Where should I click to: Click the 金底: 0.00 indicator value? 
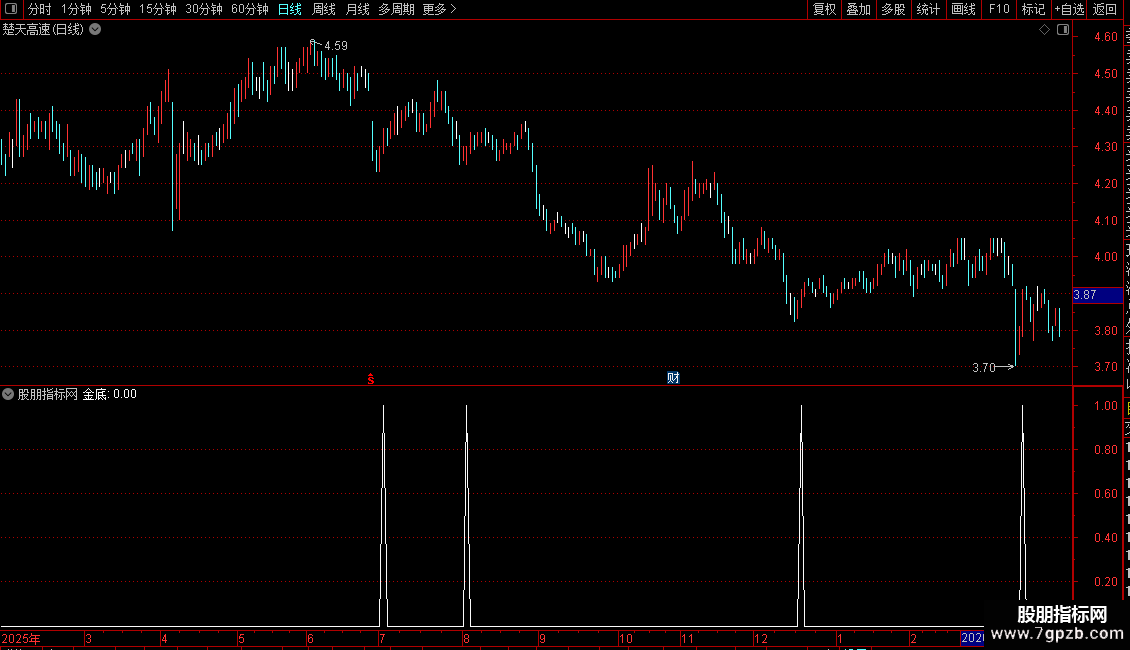coord(110,394)
